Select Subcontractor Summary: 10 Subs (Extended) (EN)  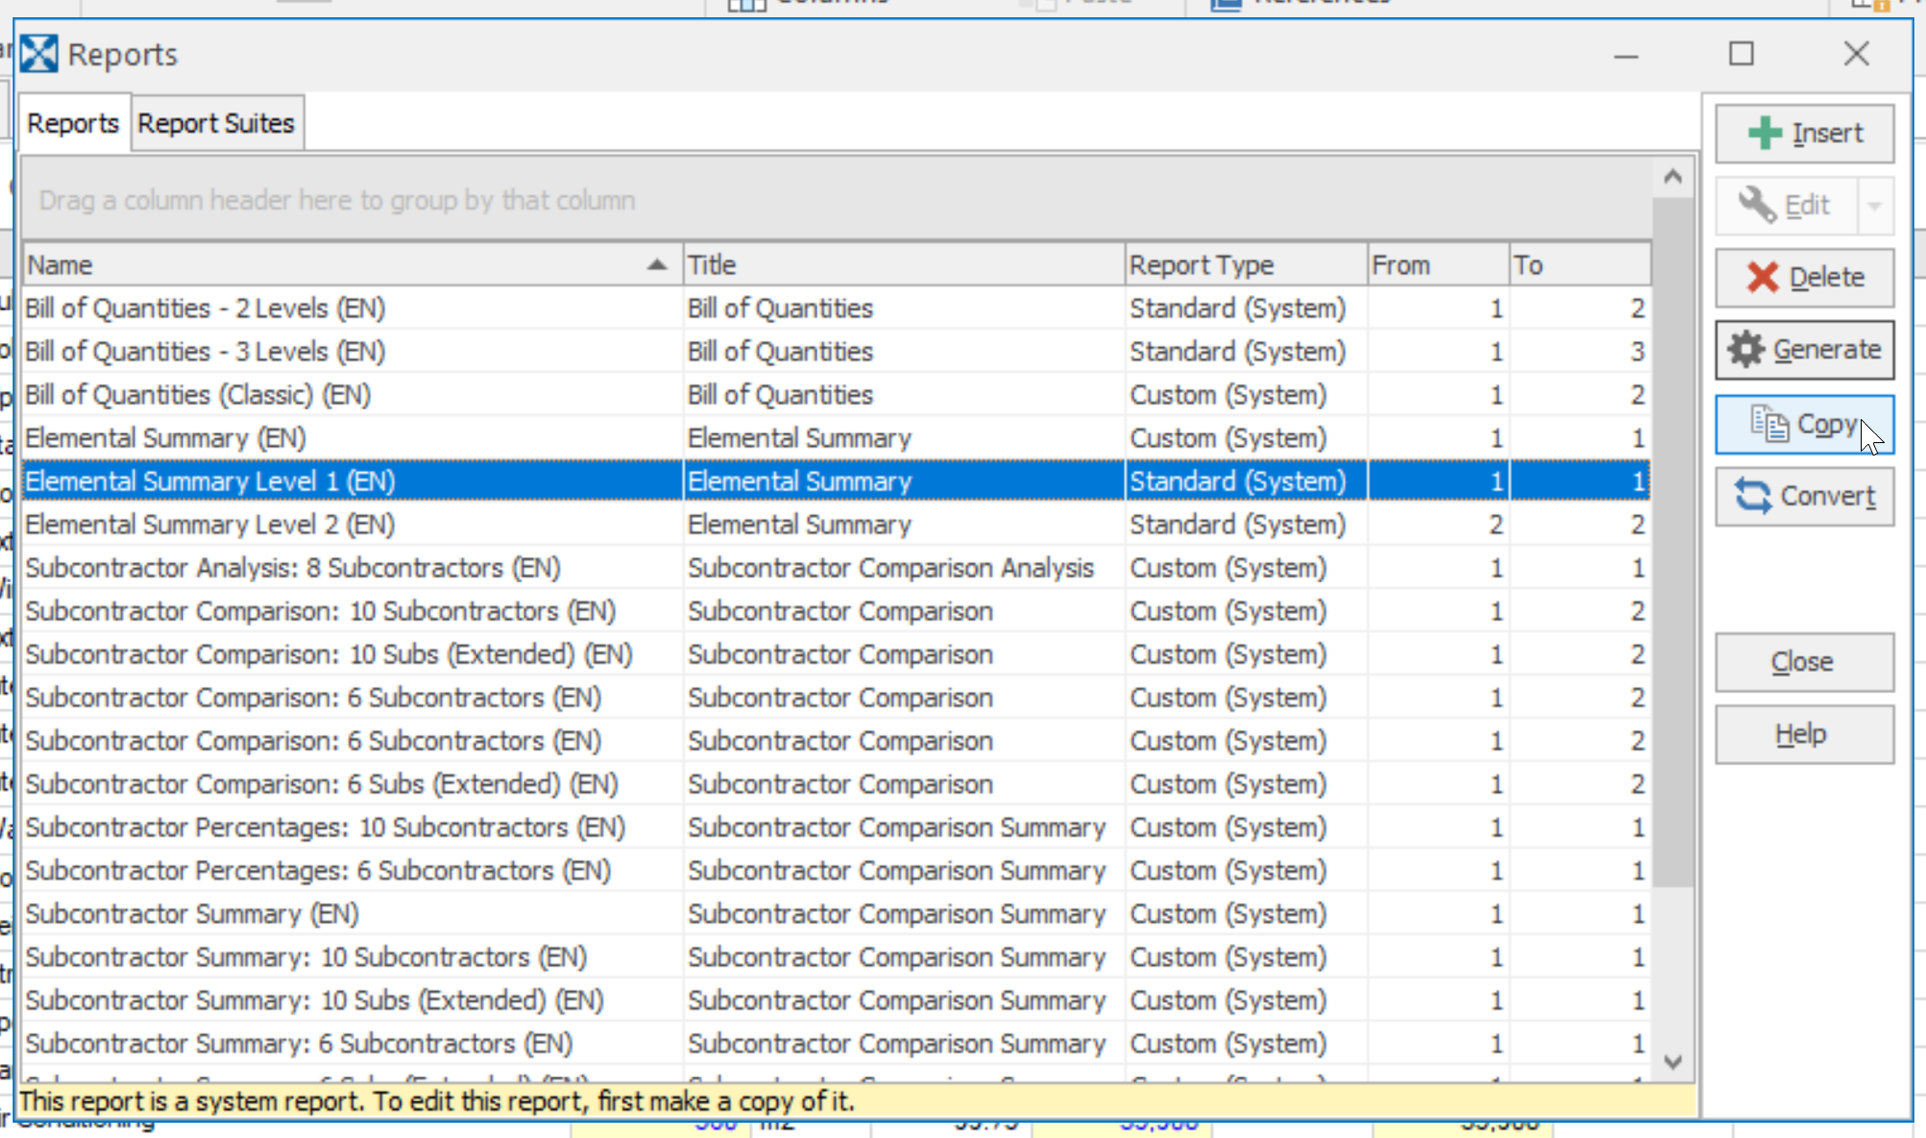point(836,1000)
